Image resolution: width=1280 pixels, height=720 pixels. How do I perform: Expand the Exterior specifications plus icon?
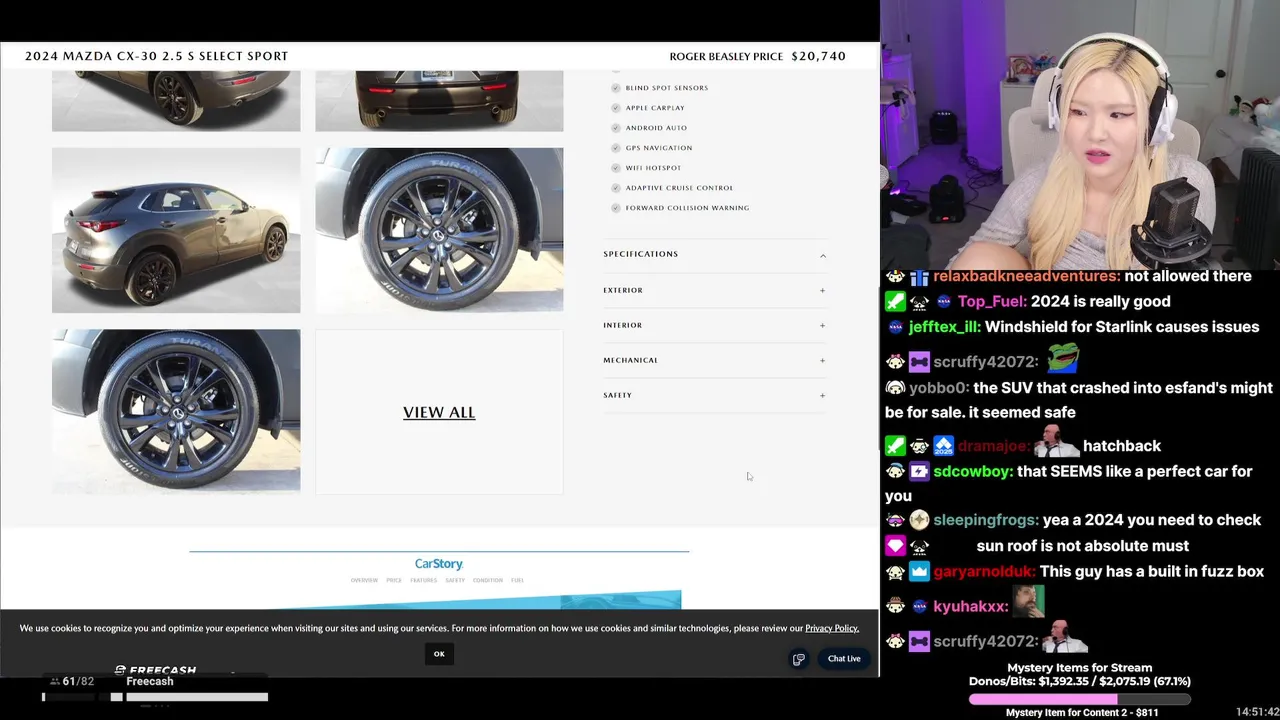[x=823, y=291]
